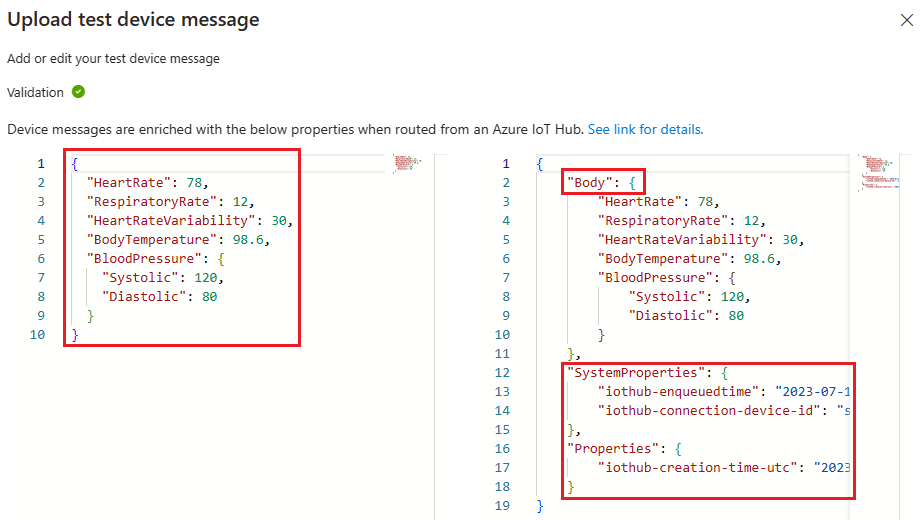Click the minimap of the enriched message editor
This screenshot has width=924, height=520.
(x=874, y=169)
